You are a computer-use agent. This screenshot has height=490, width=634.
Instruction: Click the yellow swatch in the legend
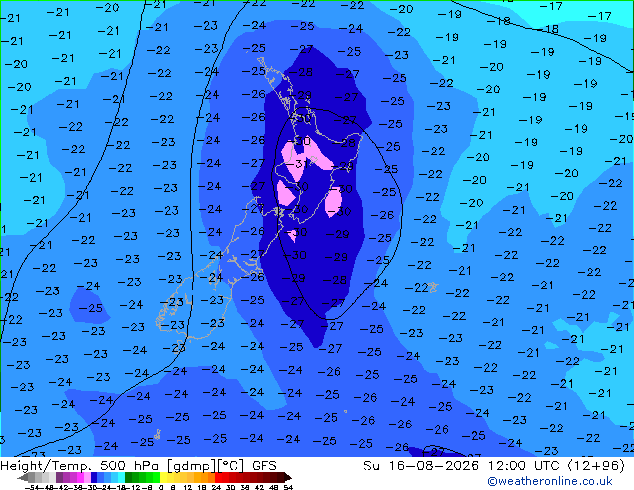coord(164,477)
